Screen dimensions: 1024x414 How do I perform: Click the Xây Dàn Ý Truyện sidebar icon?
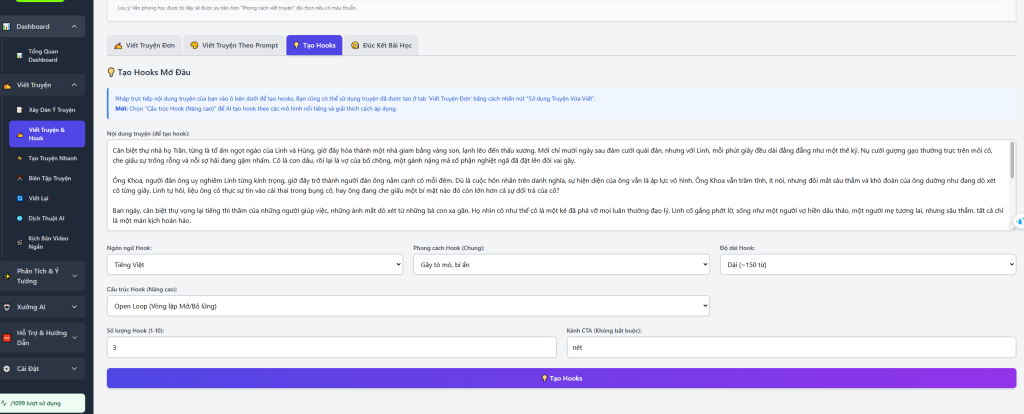tap(19, 108)
